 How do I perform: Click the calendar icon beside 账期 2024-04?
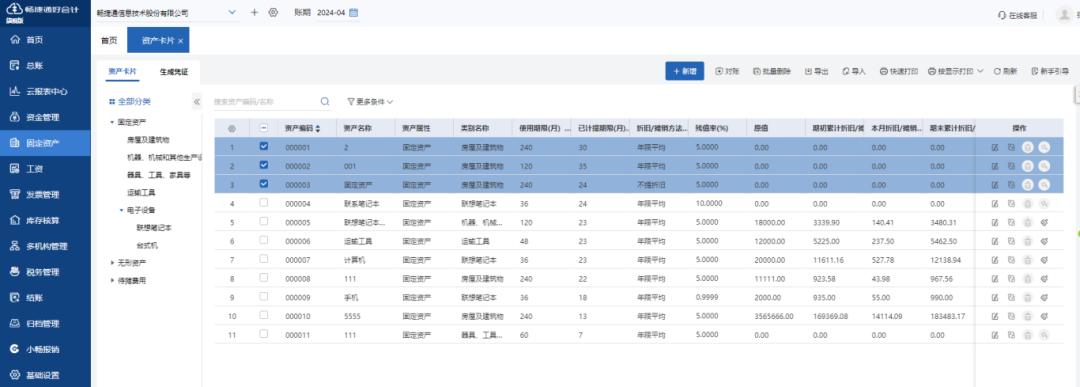pyautogui.click(x=354, y=12)
